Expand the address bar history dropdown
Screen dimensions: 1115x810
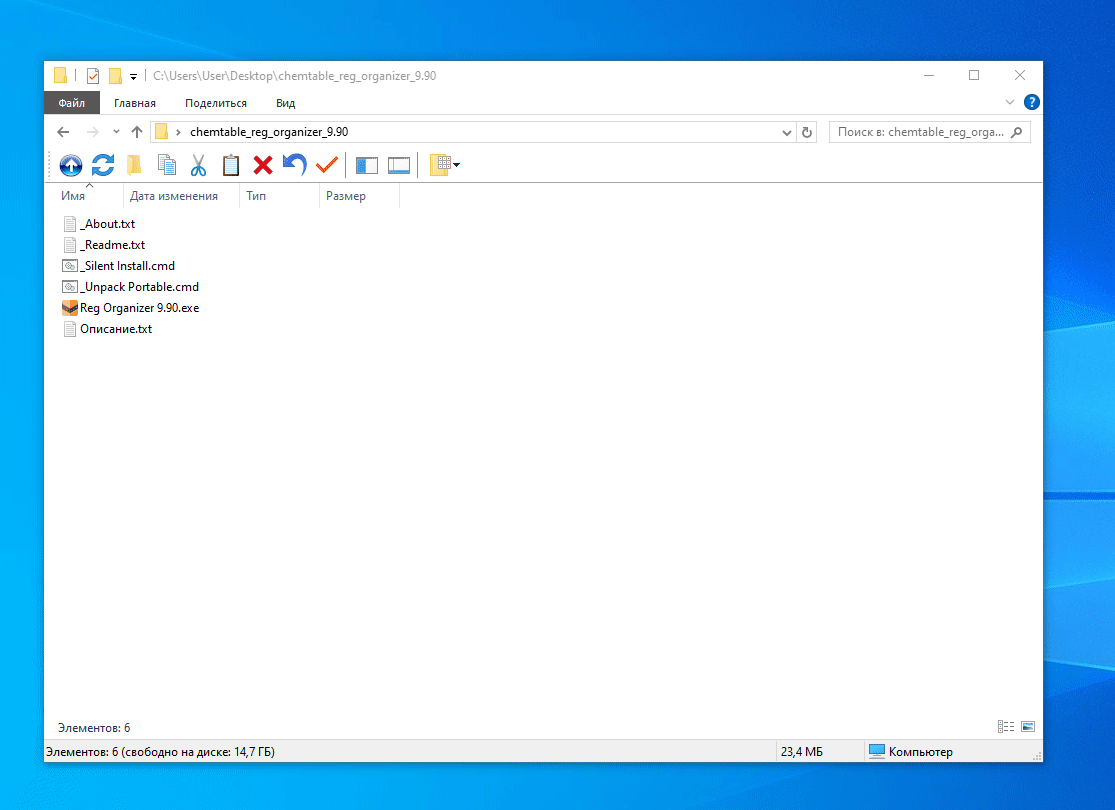click(786, 132)
